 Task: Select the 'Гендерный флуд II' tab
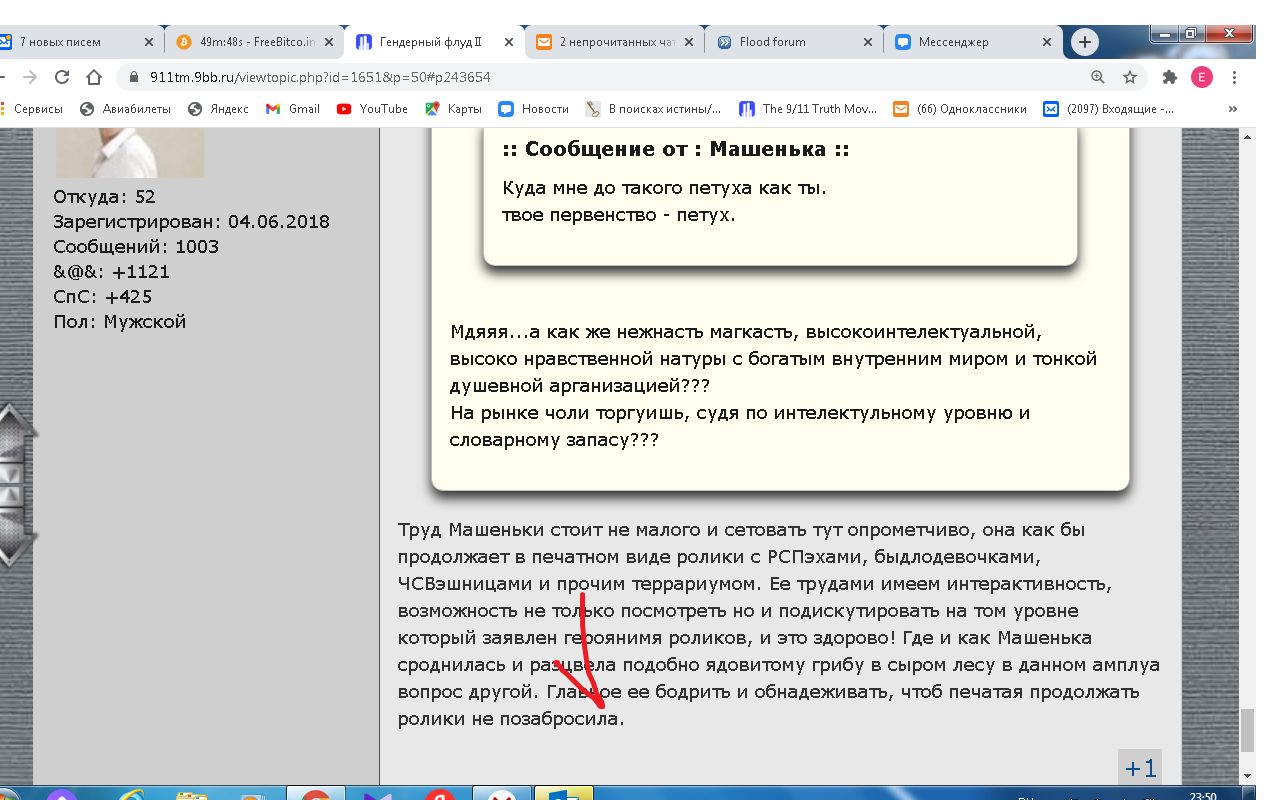(x=433, y=42)
